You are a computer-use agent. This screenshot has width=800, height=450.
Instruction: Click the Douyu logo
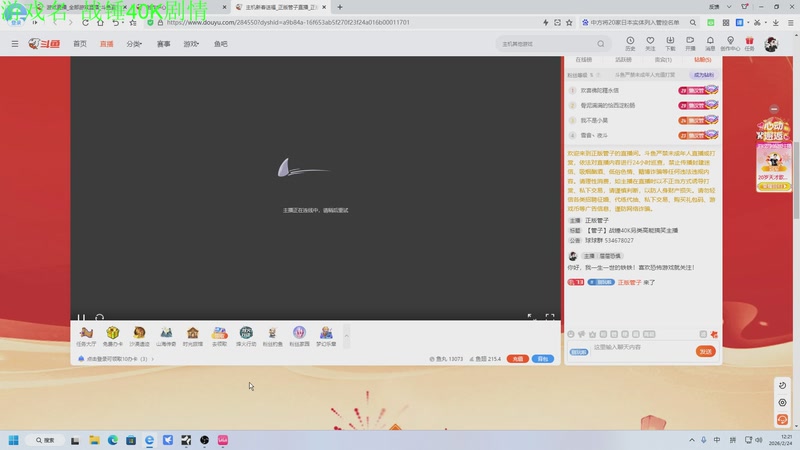click(44, 44)
